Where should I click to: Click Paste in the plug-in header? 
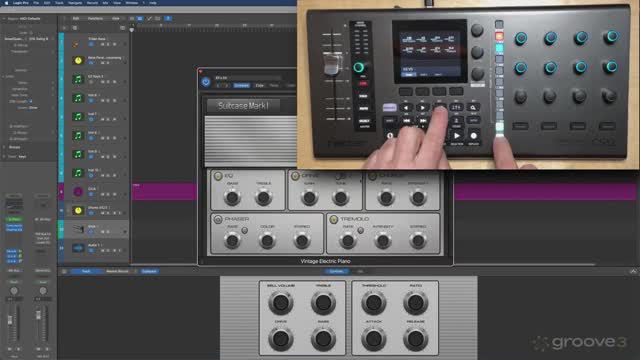pyautogui.click(x=274, y=85)
